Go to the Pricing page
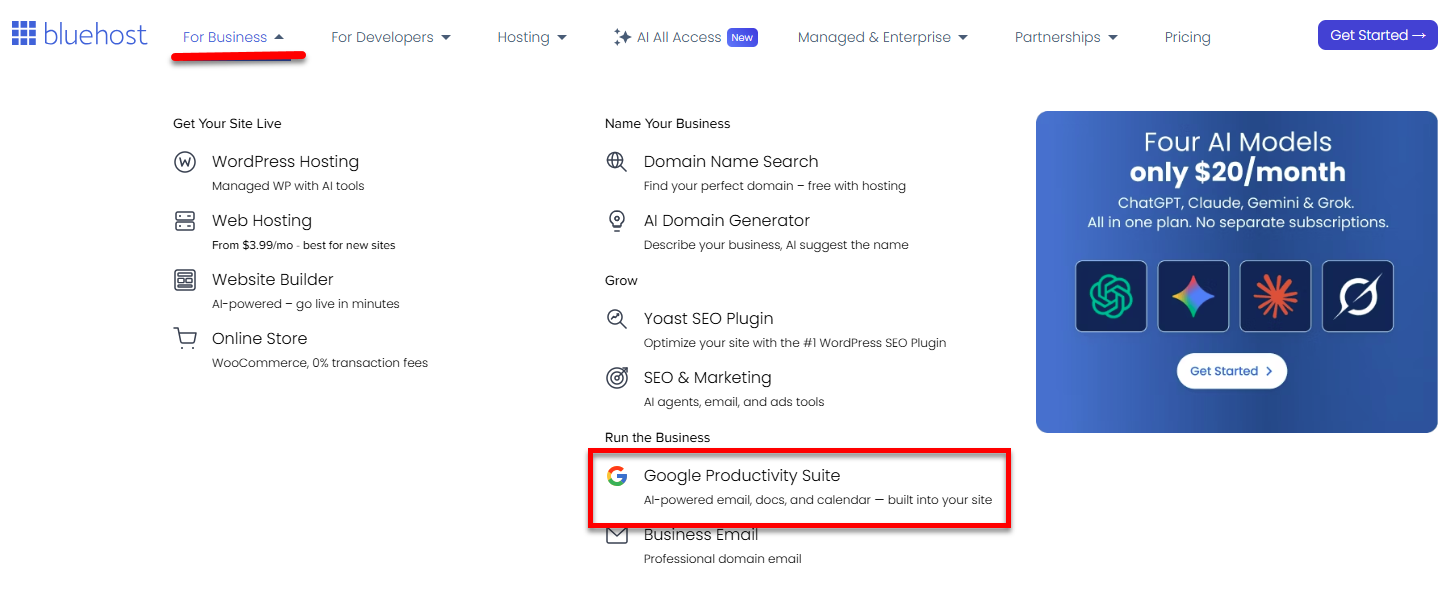The height and width of the screenshot is (616, 1450). coord(1187,37)
